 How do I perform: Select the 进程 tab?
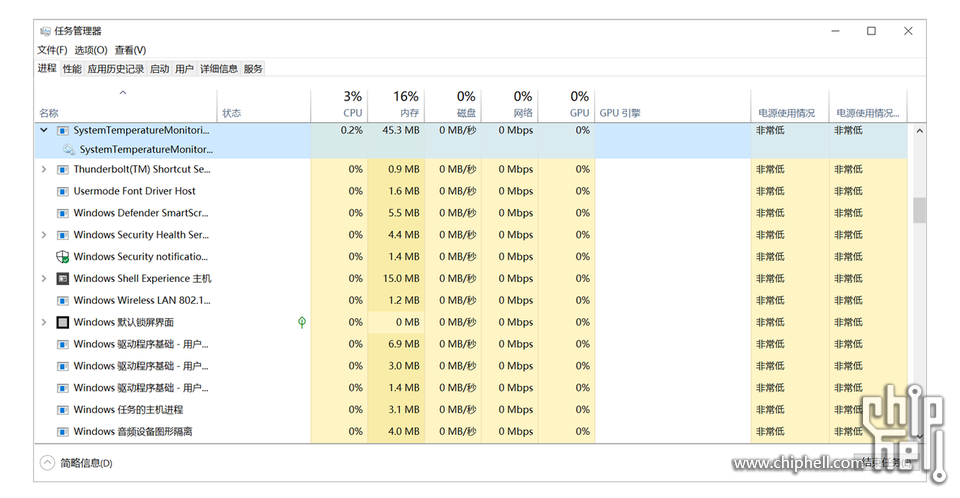[47, 68]
